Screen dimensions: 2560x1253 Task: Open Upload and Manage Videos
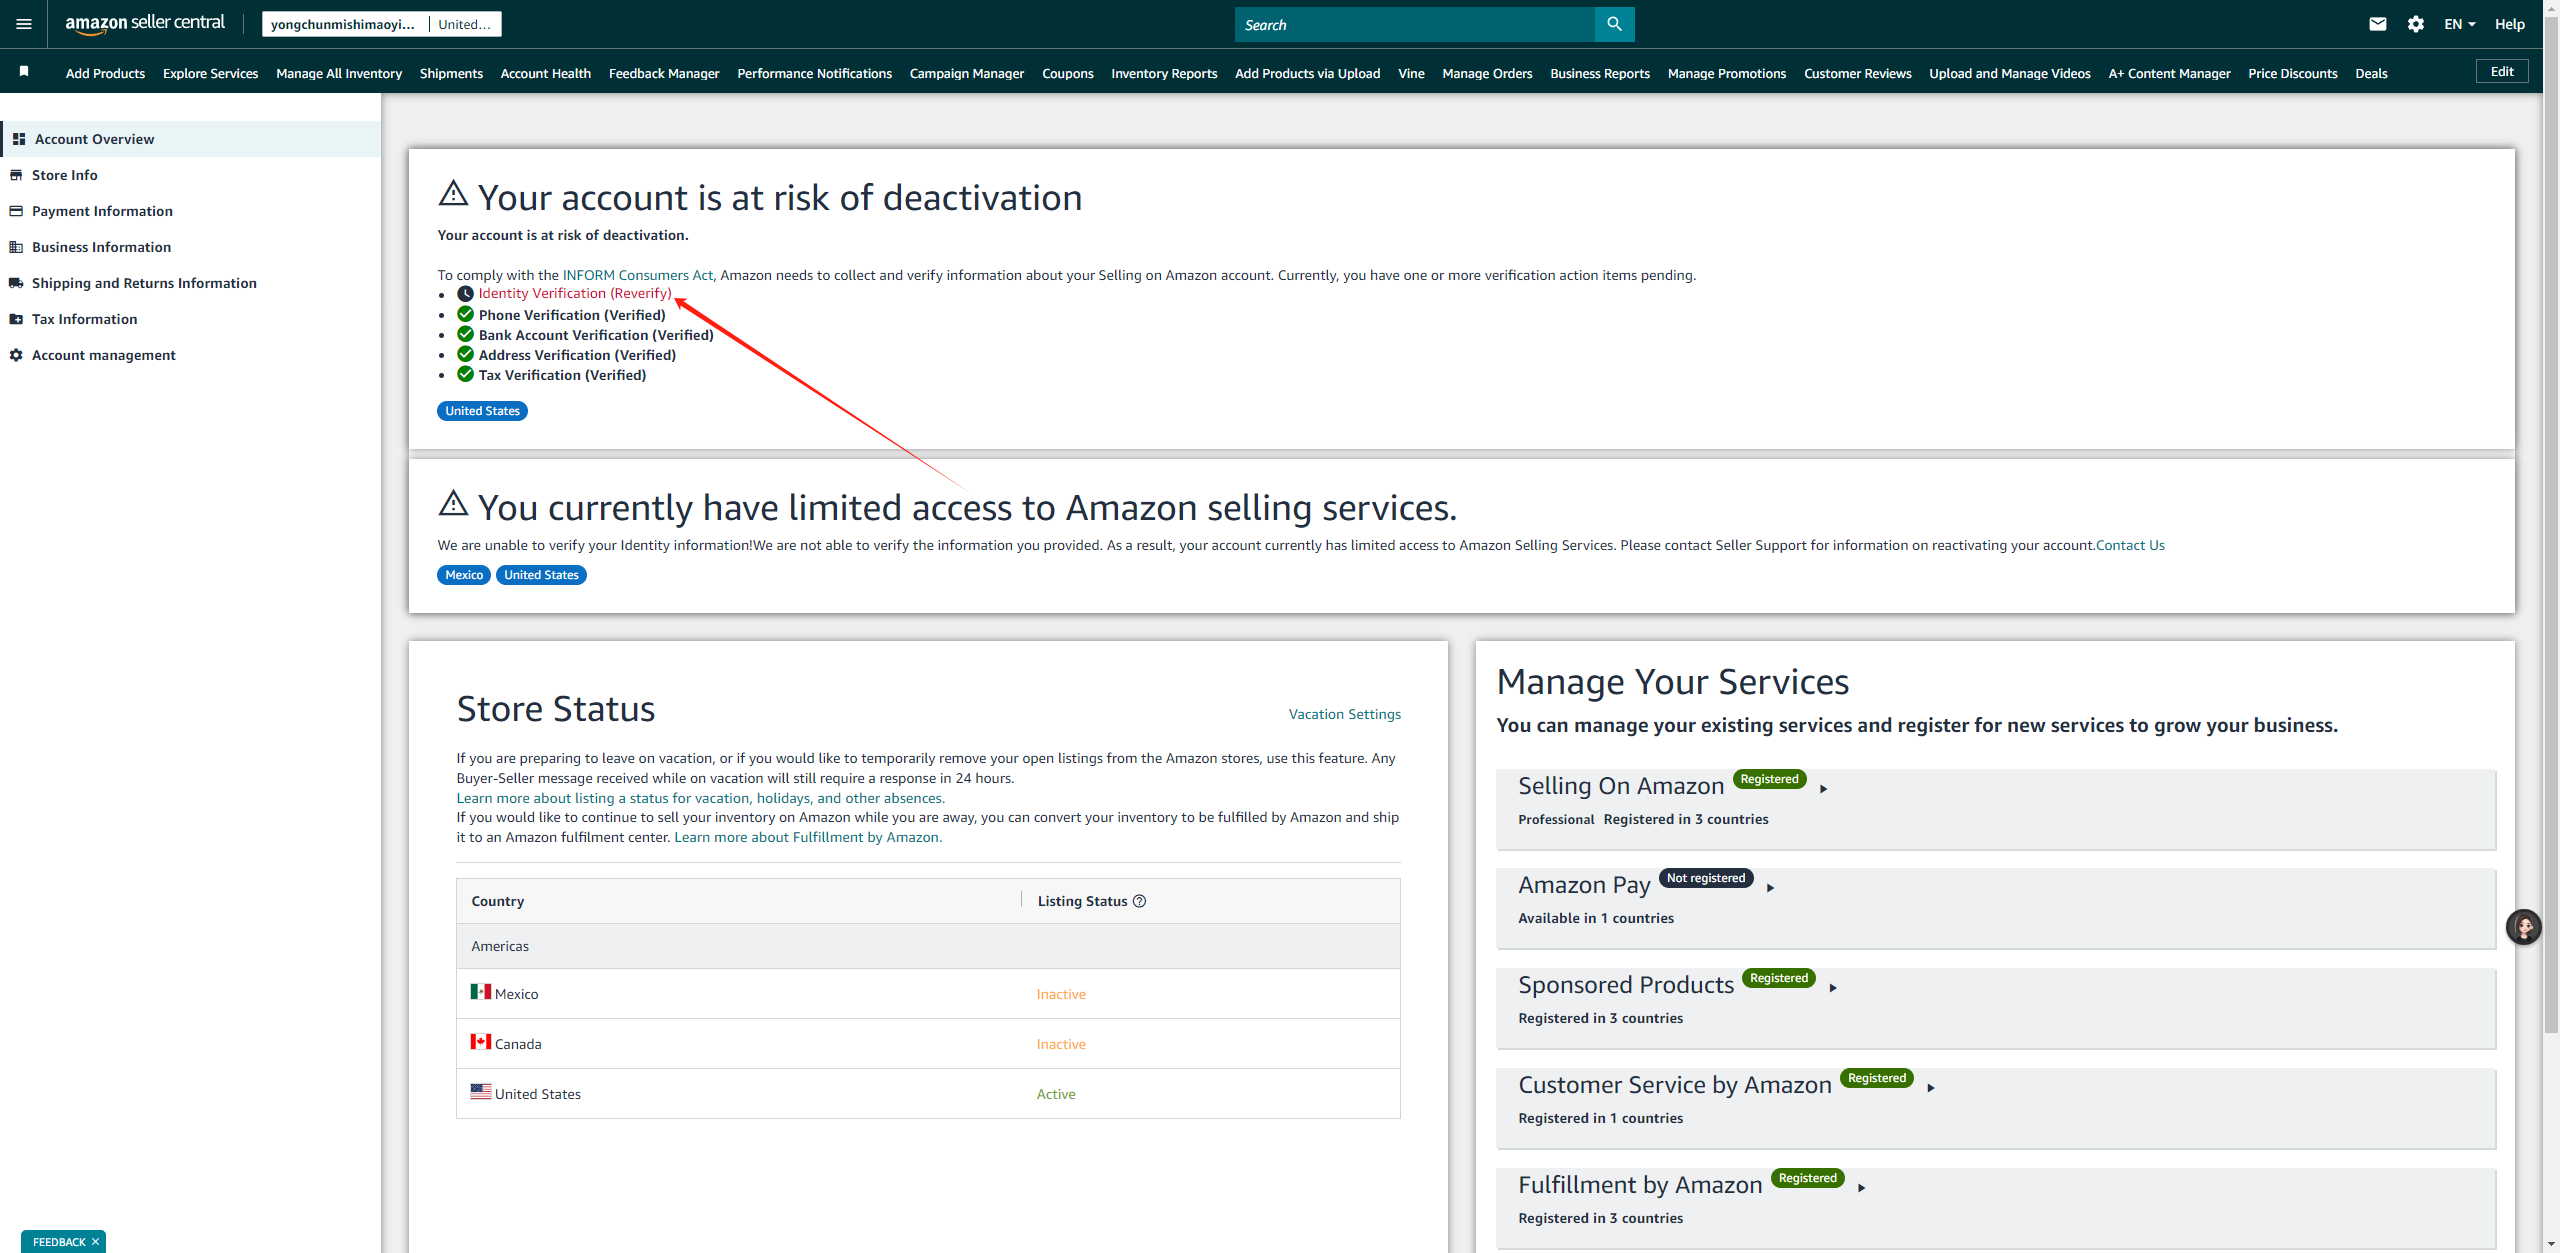(x=2009, y=73)
